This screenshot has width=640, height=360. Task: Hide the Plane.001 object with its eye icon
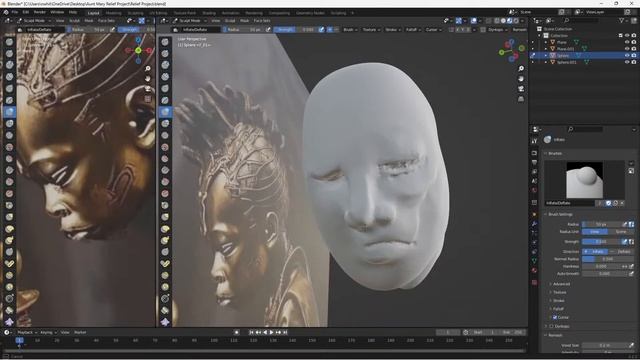tap(627, 49)
